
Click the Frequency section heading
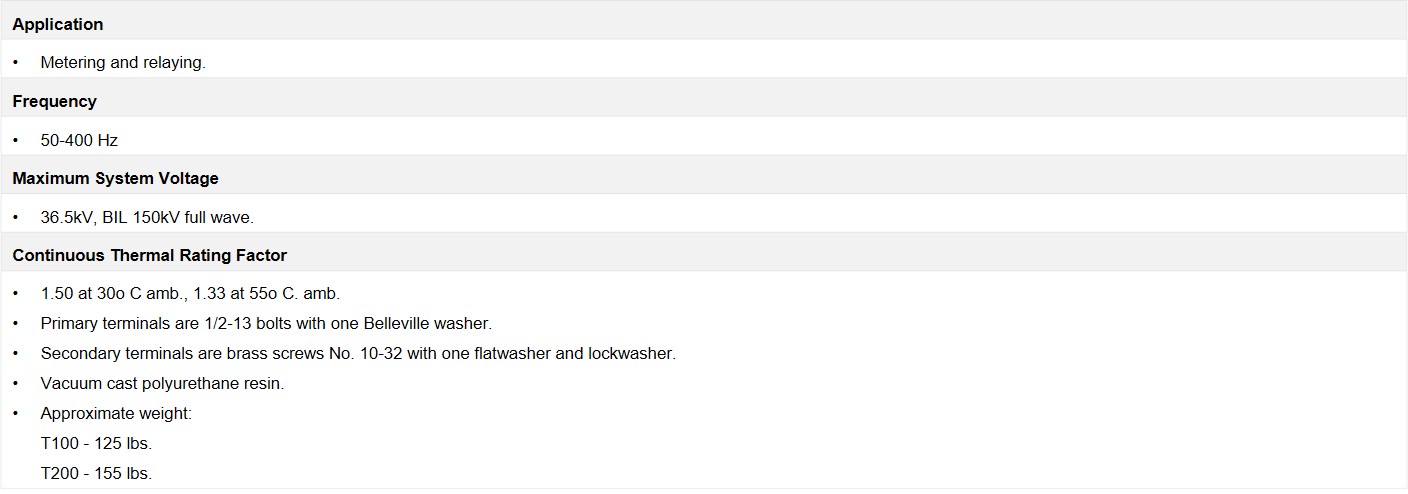[x=55, y=101]
